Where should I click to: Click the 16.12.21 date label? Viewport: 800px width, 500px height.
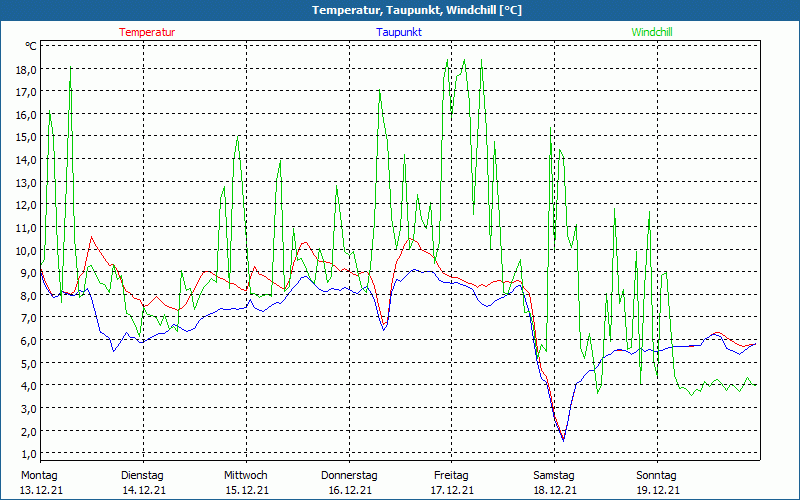click(x=349, y=490)
